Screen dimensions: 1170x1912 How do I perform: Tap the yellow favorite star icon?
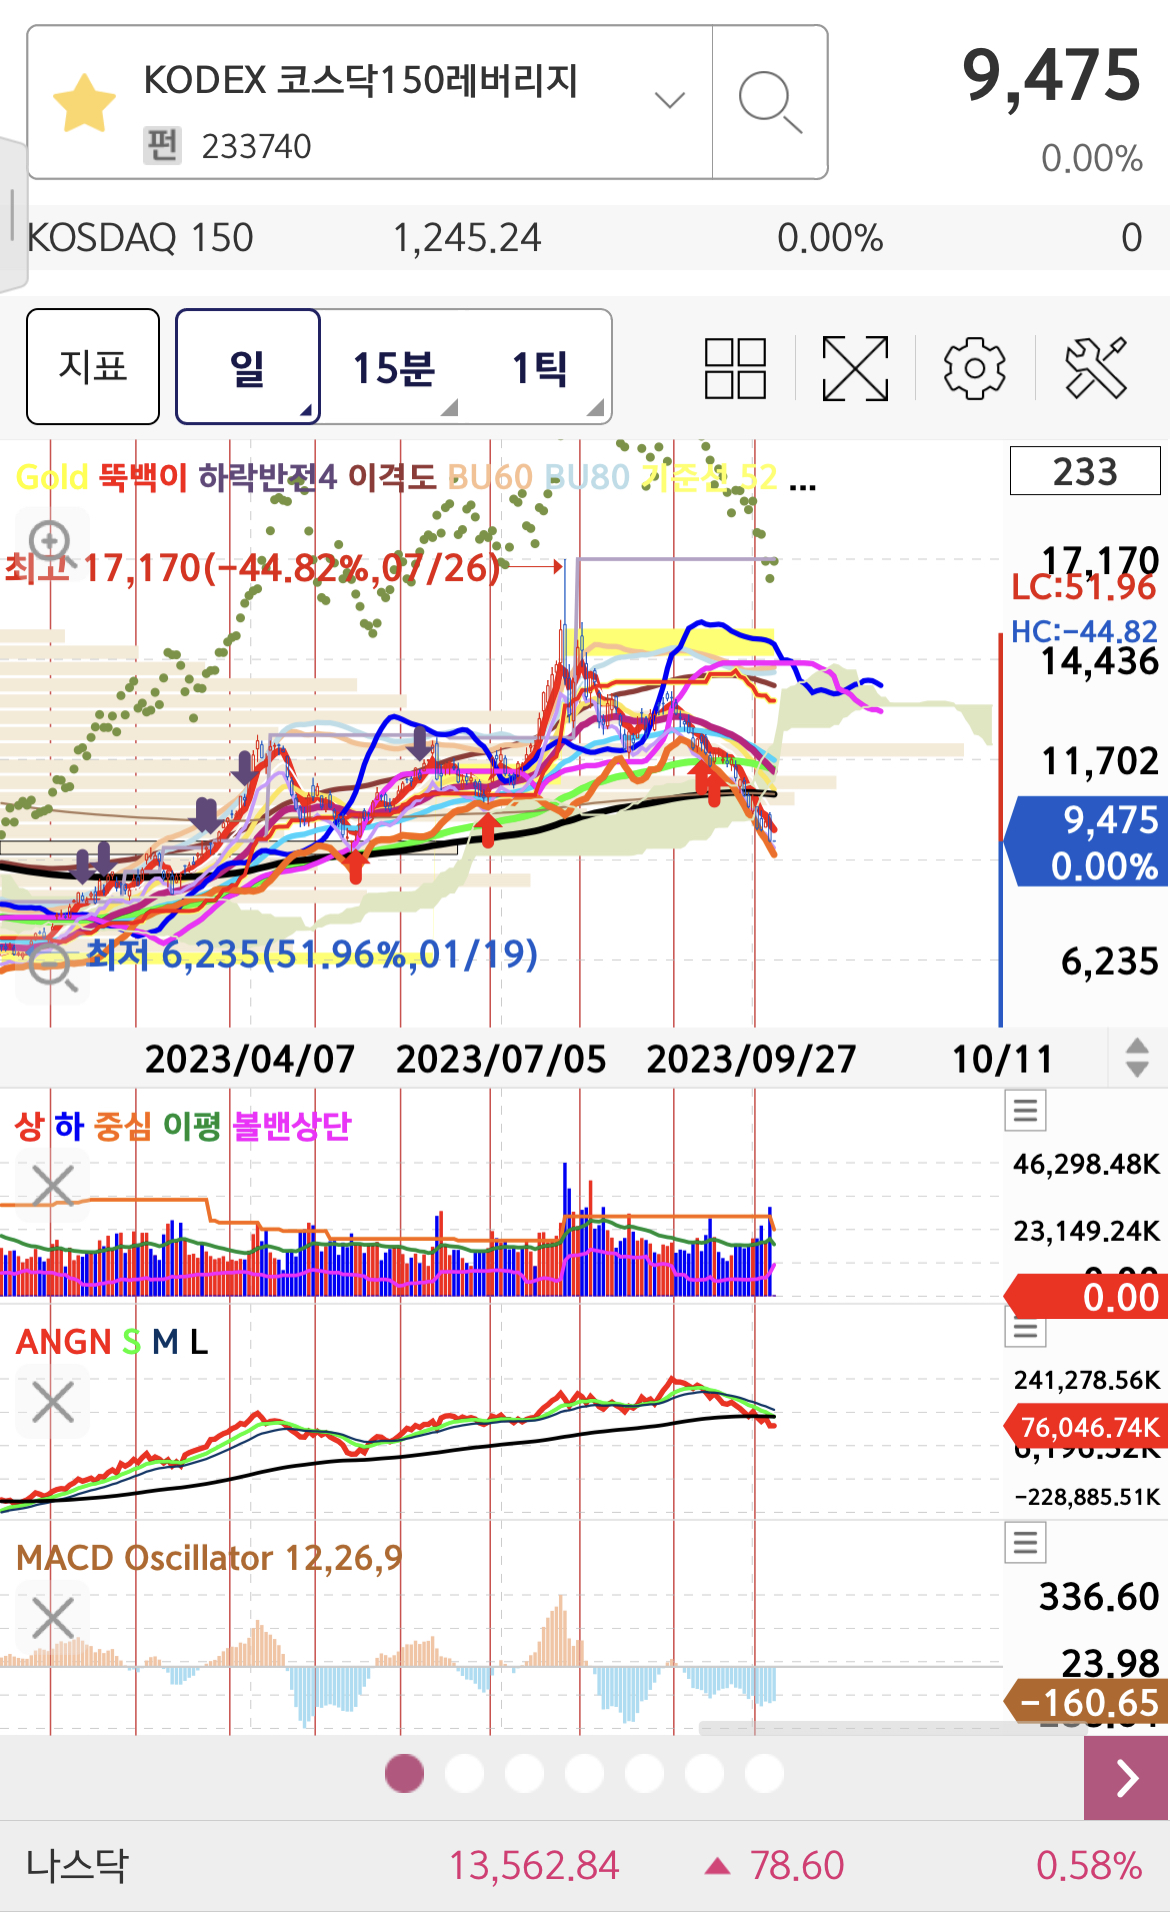84,103
